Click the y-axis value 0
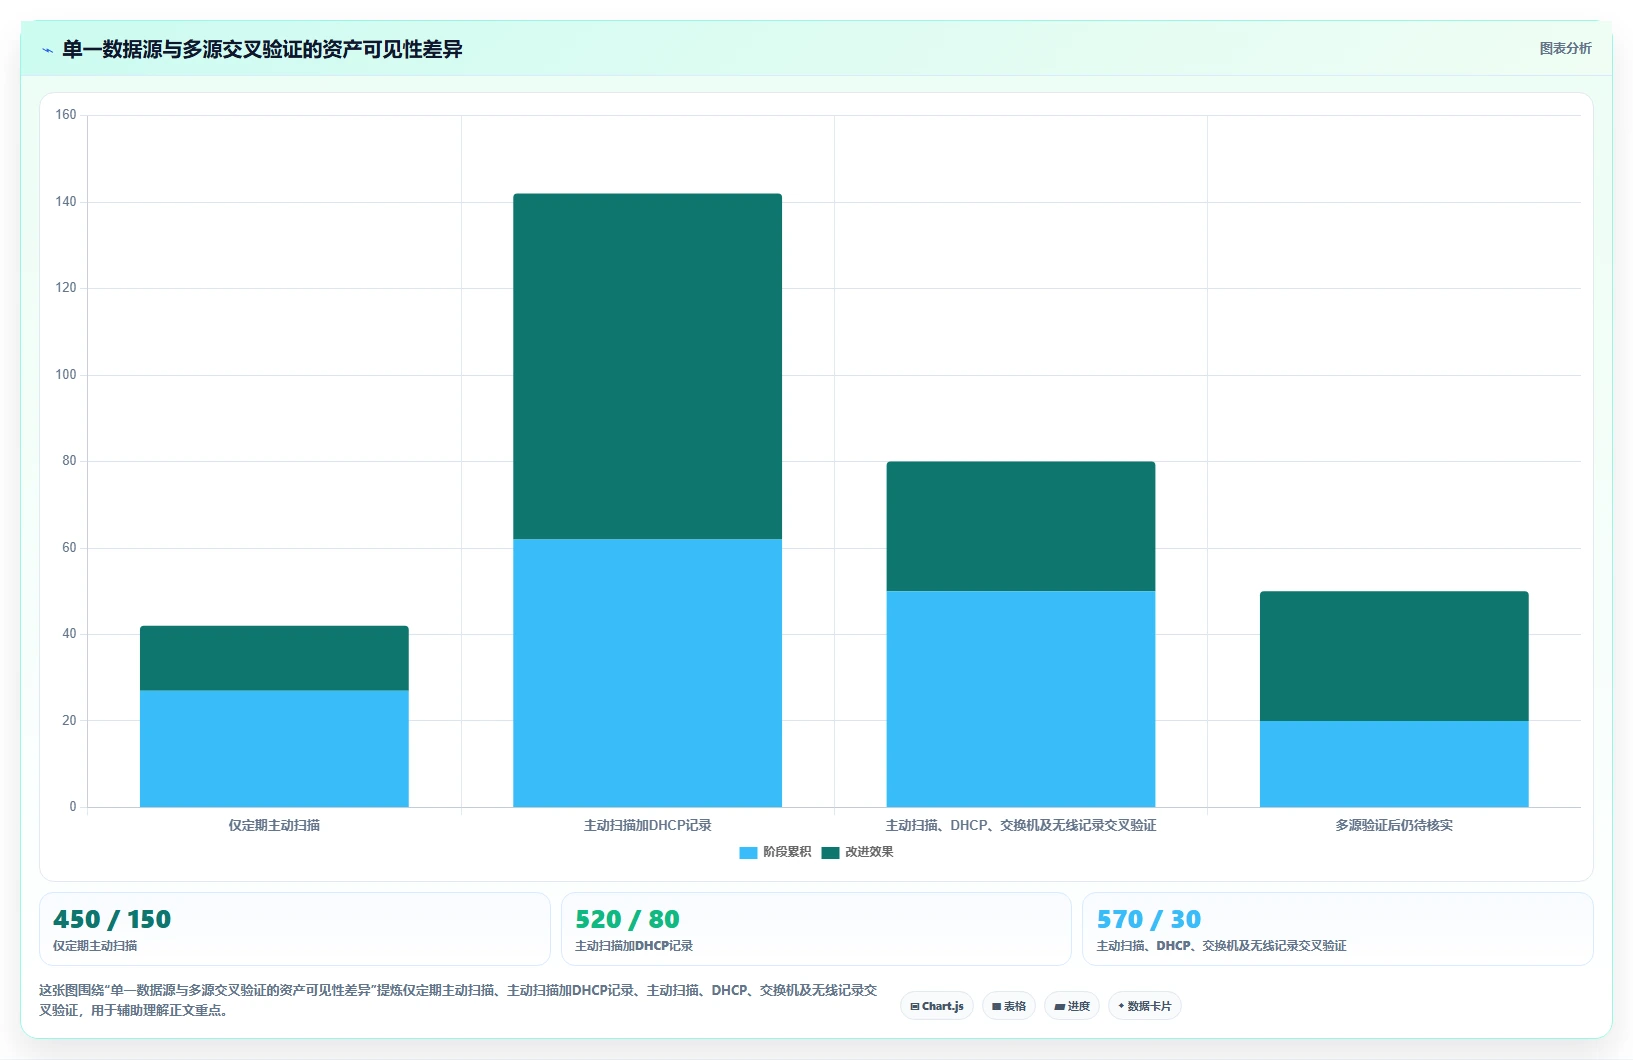The image size is (1633, 1060). tap(73, 807)
